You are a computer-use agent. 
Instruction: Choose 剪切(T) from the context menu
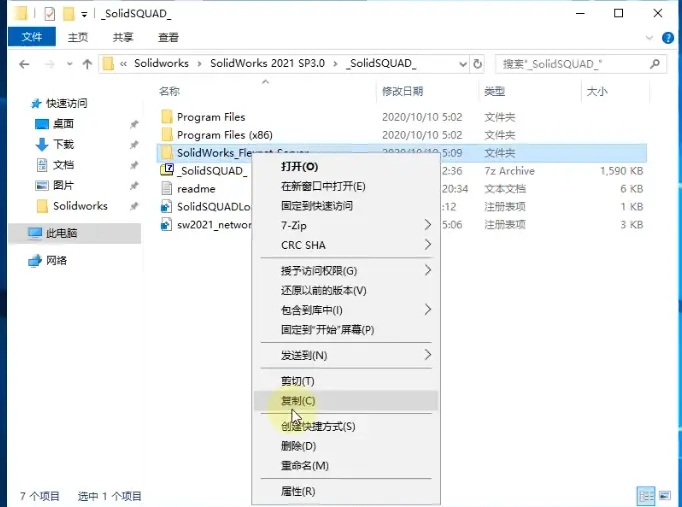(x=346, y=381)
